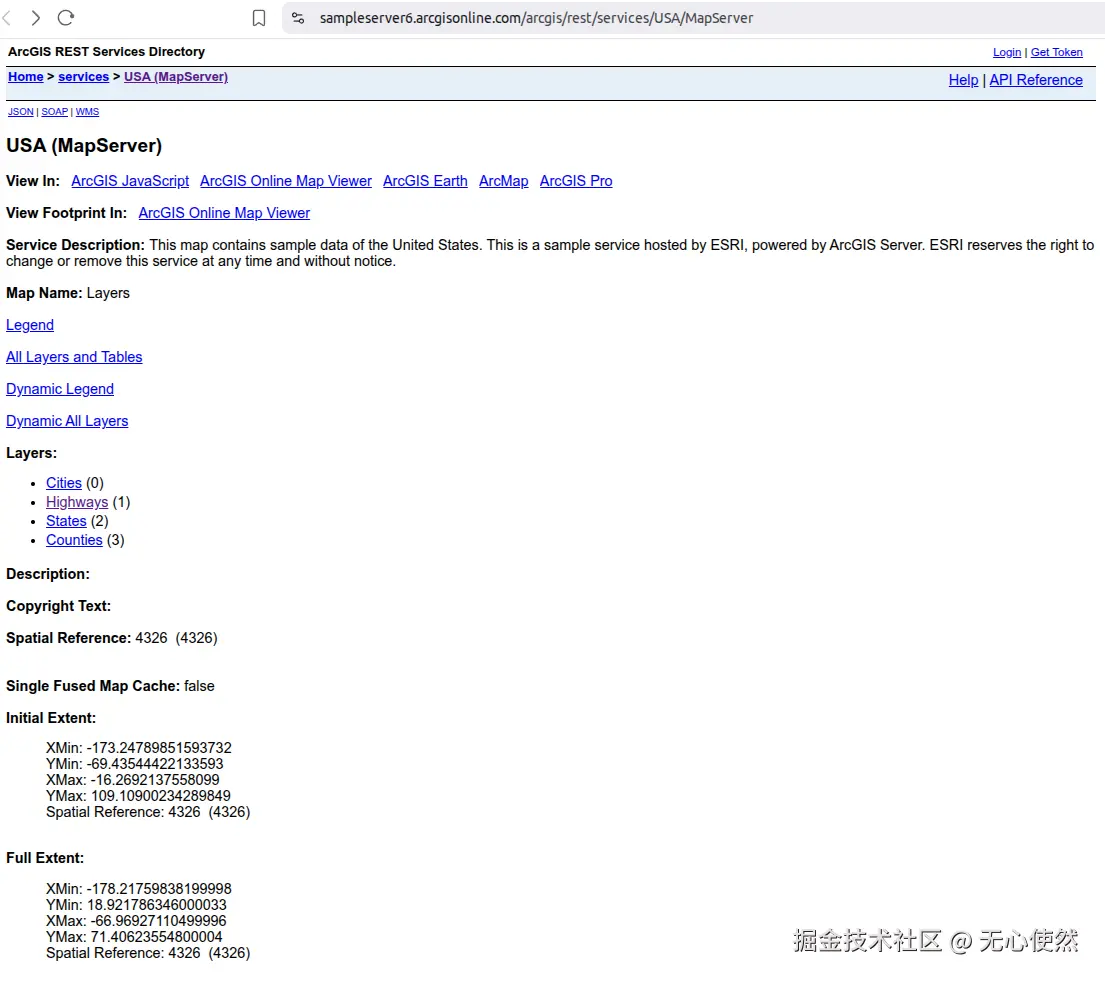Click the Service Description label
The height and width of the screenshot is (981, 1105).
(x=75, y=245)
